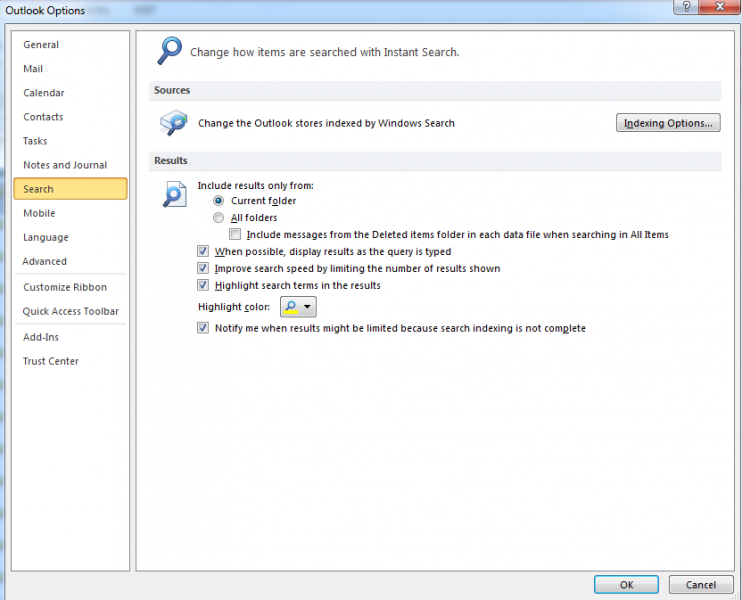742x600 pixels.
Task: Go to Advanced options category
Action: click(x=45, y=261)
